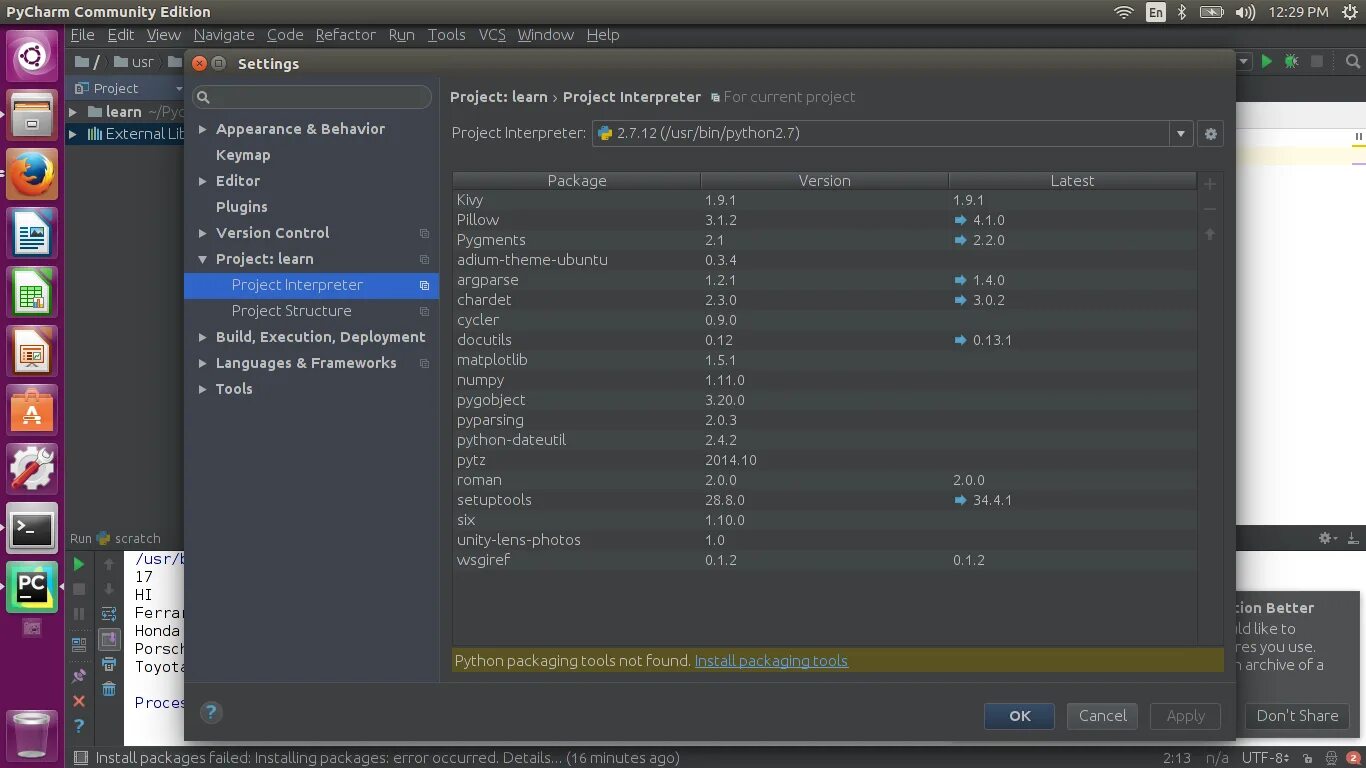Screen dimensions: 1366x768
Task: Open Firefox from the Ubuntu launcher
Action: (32, 175)
